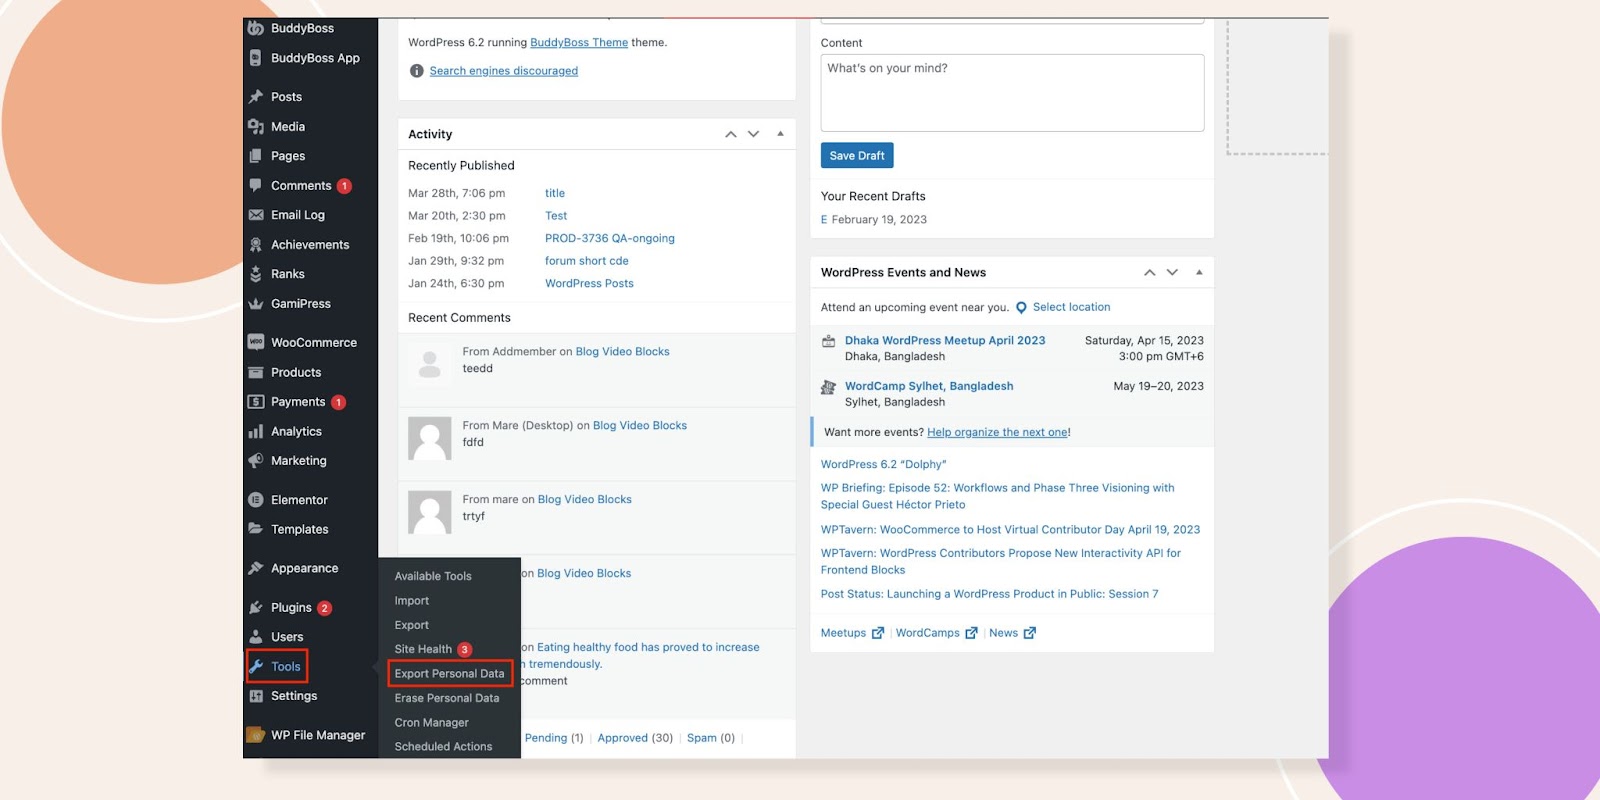Image resolution: width=1600 pixels, height=800 pixels.
Task: Filter comments by Pending (1)
Action: tap(554, 738)
